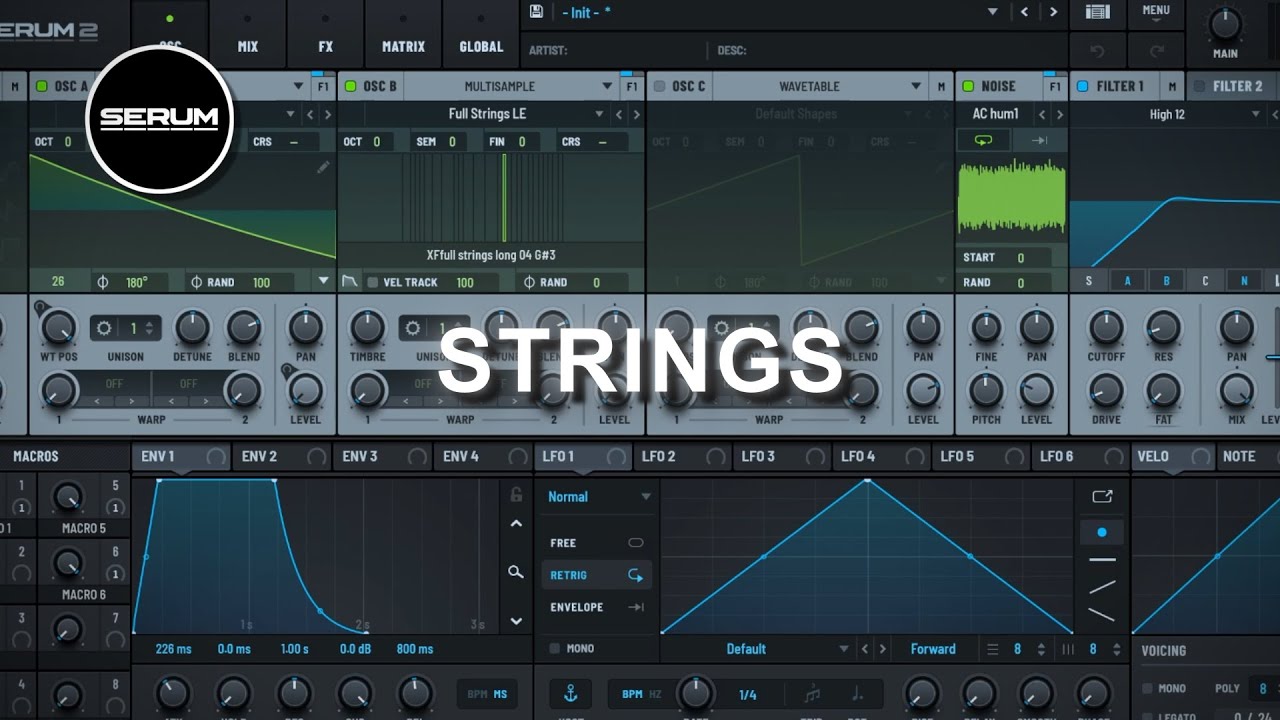Open the LFO Default shape dropdown
Viewport: 1280px width, 720px height.
[845, 649]
